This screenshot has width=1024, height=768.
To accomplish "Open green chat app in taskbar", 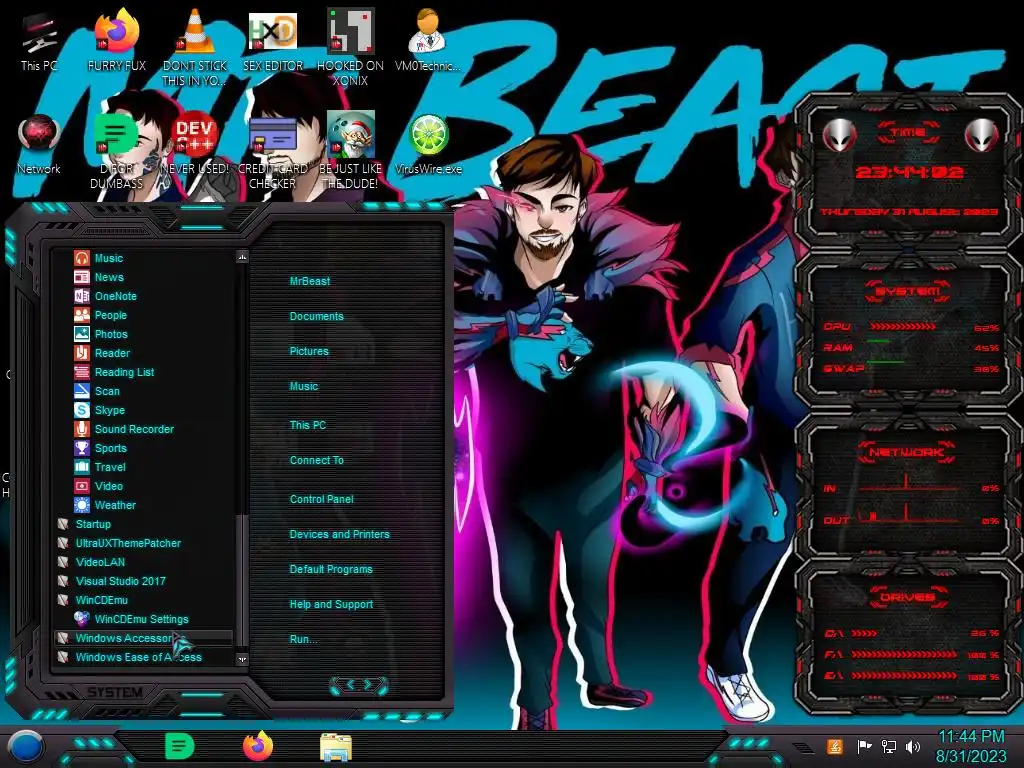I will (180, 746).
